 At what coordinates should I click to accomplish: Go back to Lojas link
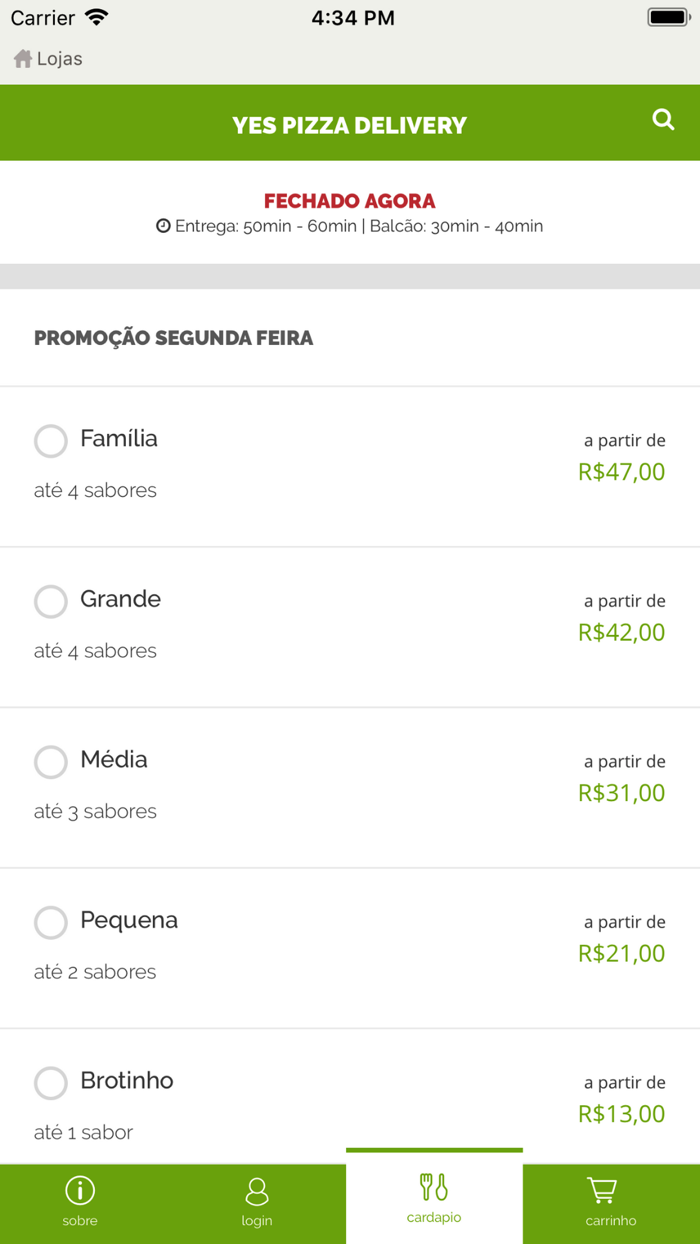pyautogui.click(x=59, y=59)
